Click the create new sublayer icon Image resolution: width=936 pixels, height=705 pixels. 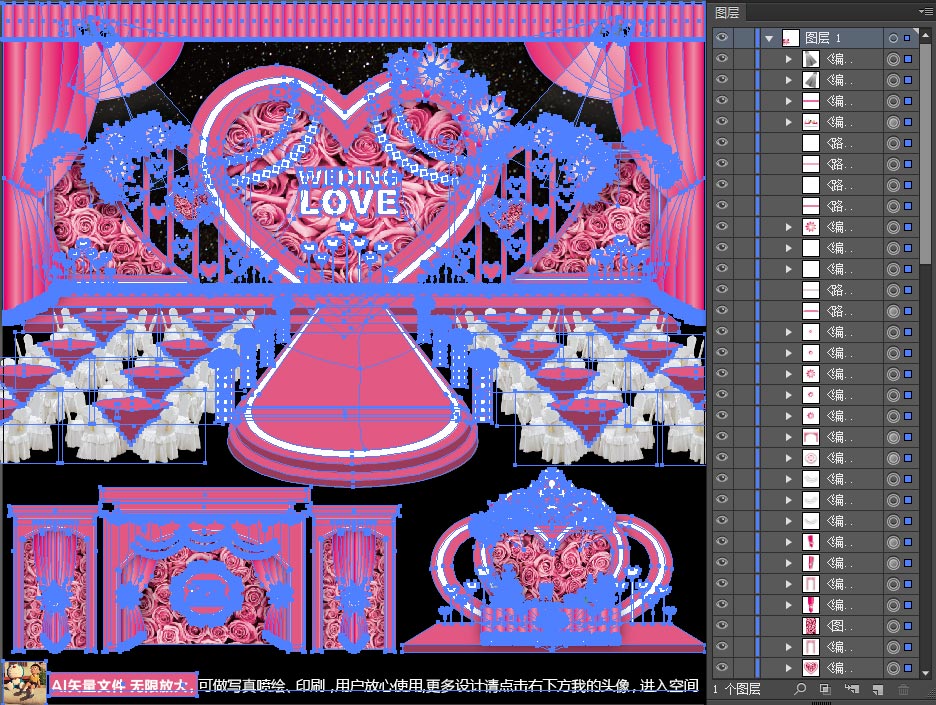852,689
